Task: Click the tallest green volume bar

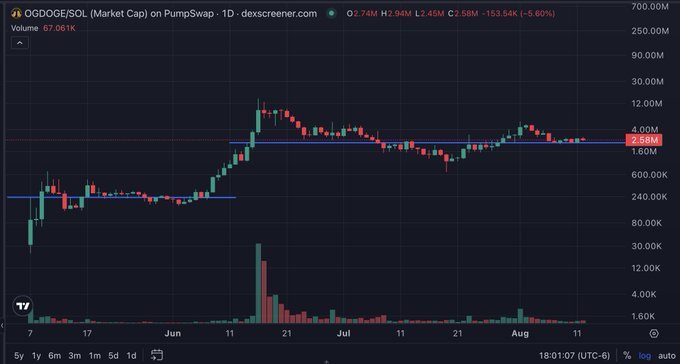Action: pyautogui.click(x=258, y=283)
